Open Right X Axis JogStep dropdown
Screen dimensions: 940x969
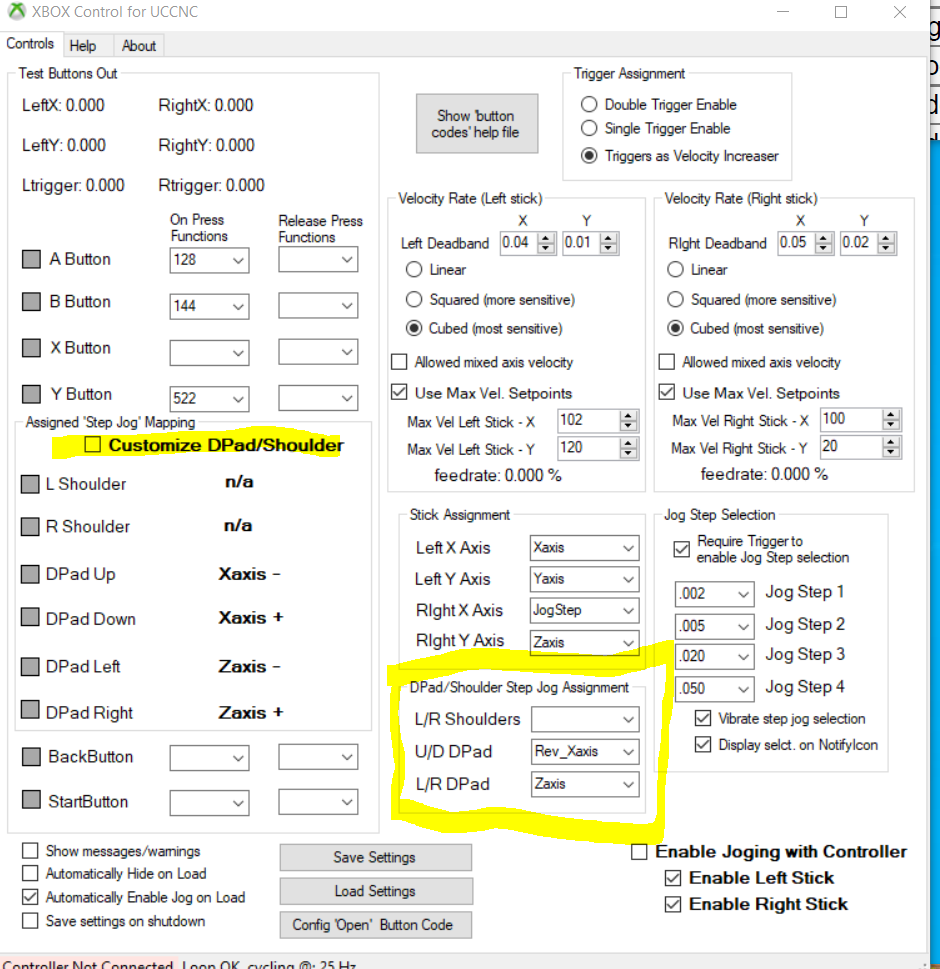pyautogui.click(x=584, y=610)
